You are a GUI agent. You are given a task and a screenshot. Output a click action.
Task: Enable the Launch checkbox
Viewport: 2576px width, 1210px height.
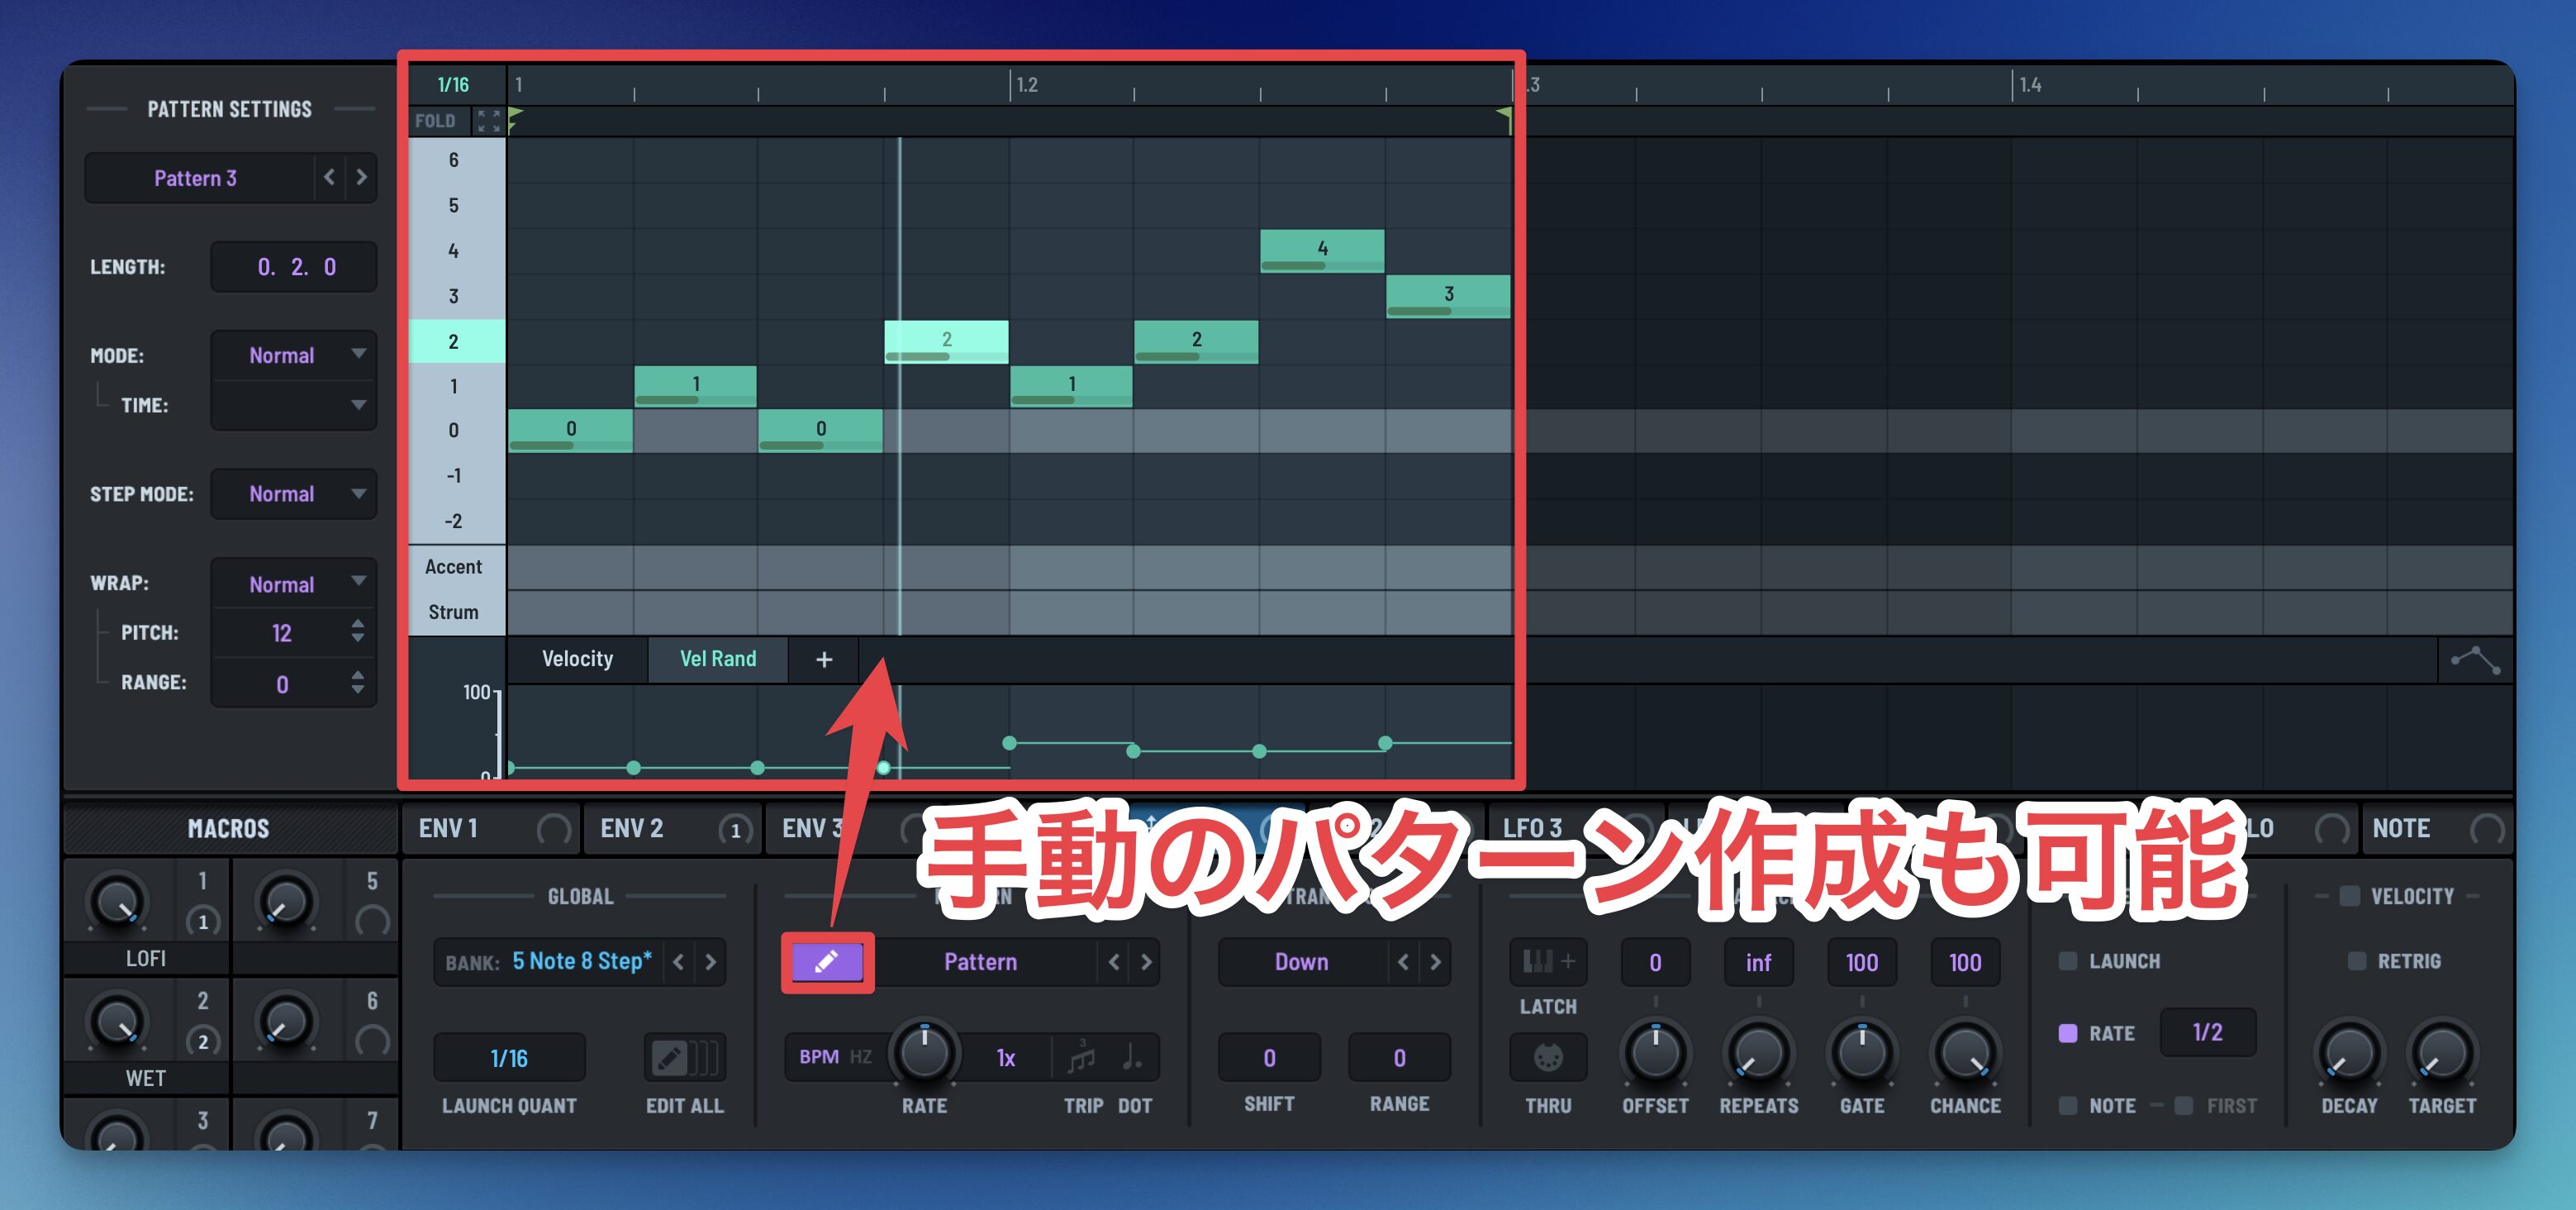pyautogui.click(x=2068, y=961)
